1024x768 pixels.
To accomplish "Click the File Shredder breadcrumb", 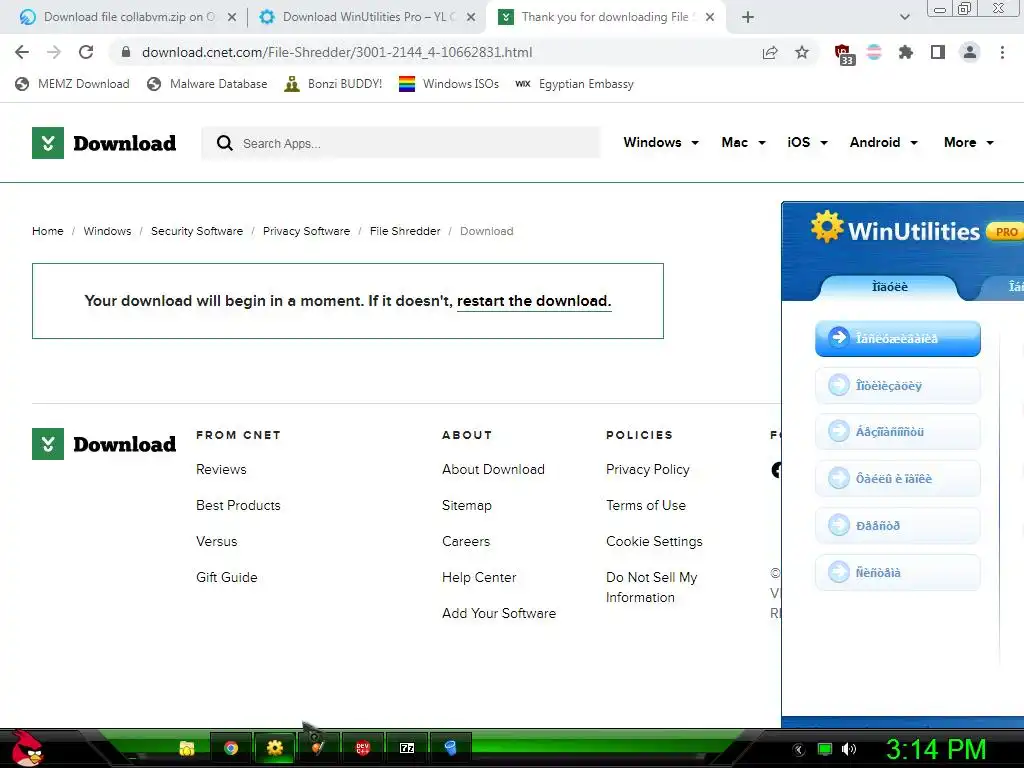I will click(405, 231).
